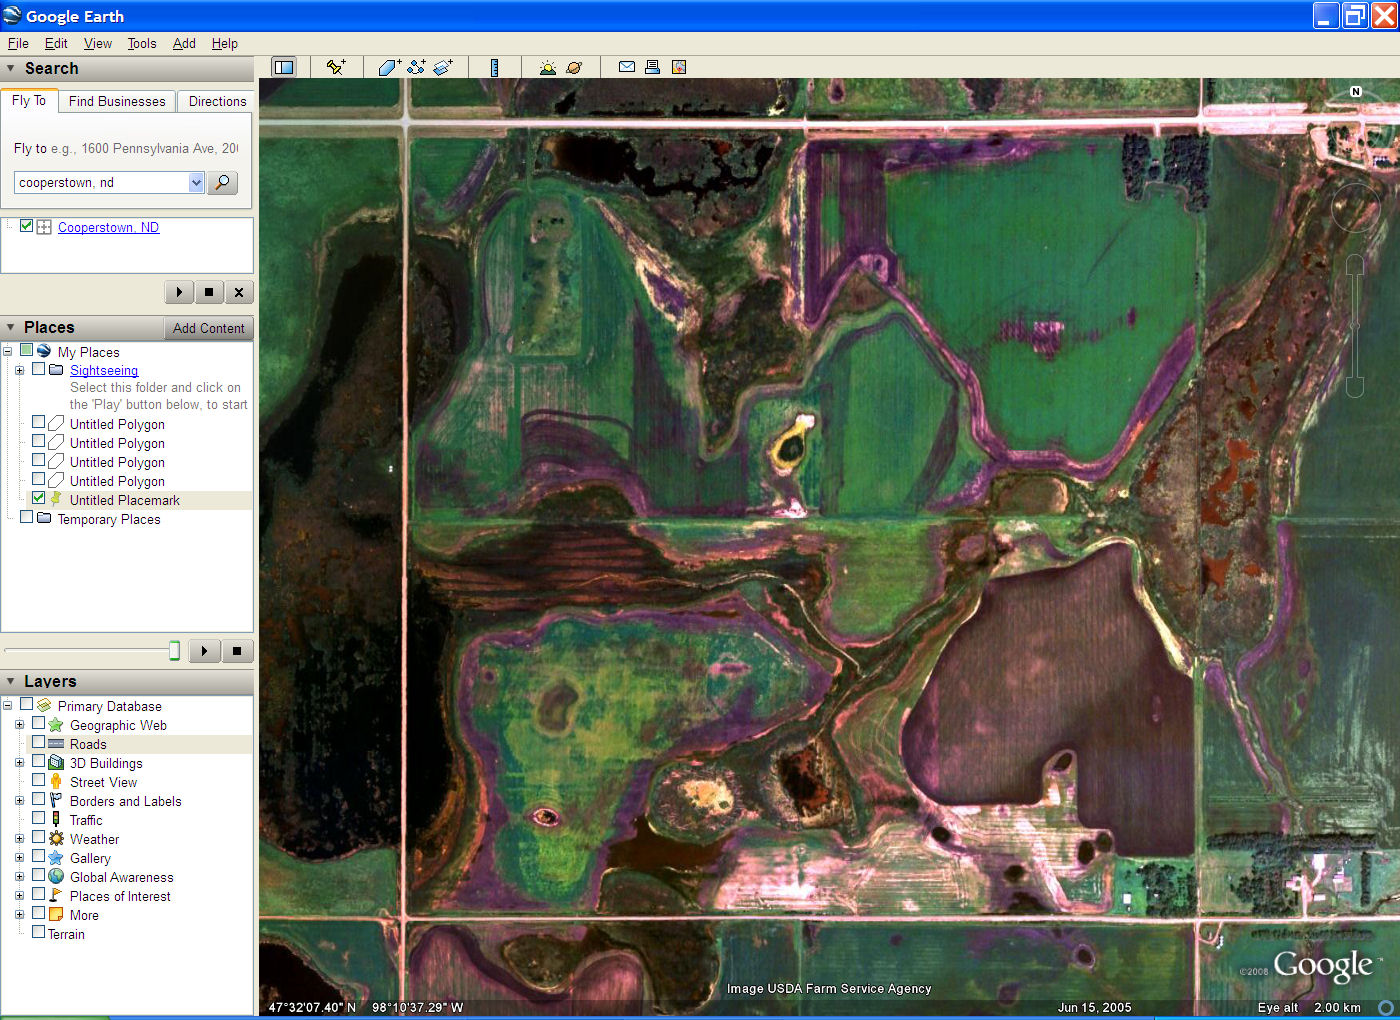1400x1020 pixels.
Task: Click the Weather sun layer icon
Action: [x=56, y=839]
